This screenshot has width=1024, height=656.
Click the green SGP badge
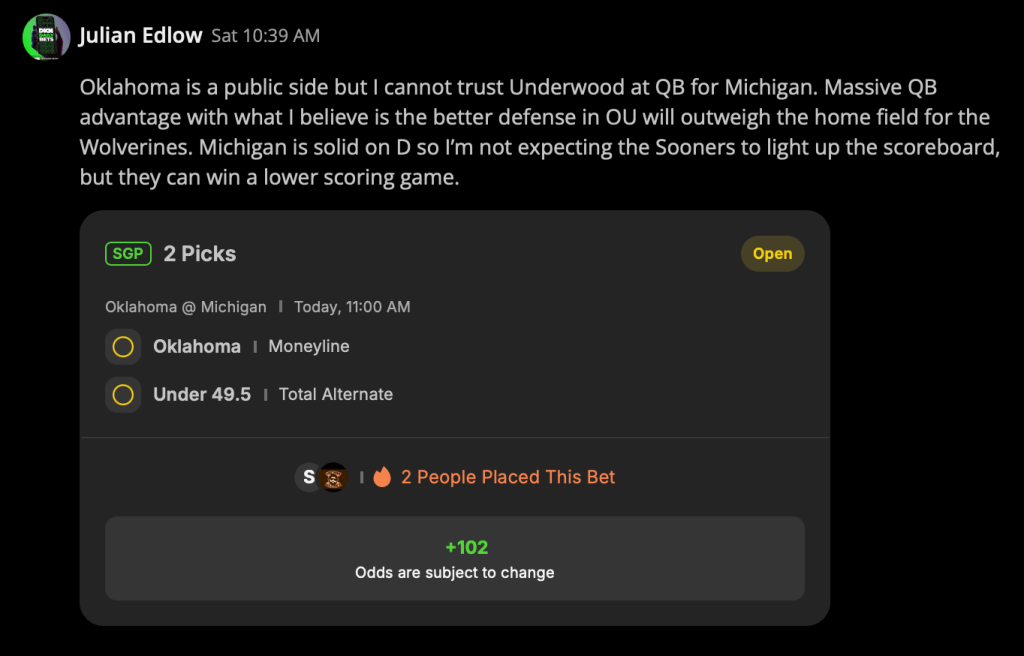pyautogui.click(x=128, y=254)
